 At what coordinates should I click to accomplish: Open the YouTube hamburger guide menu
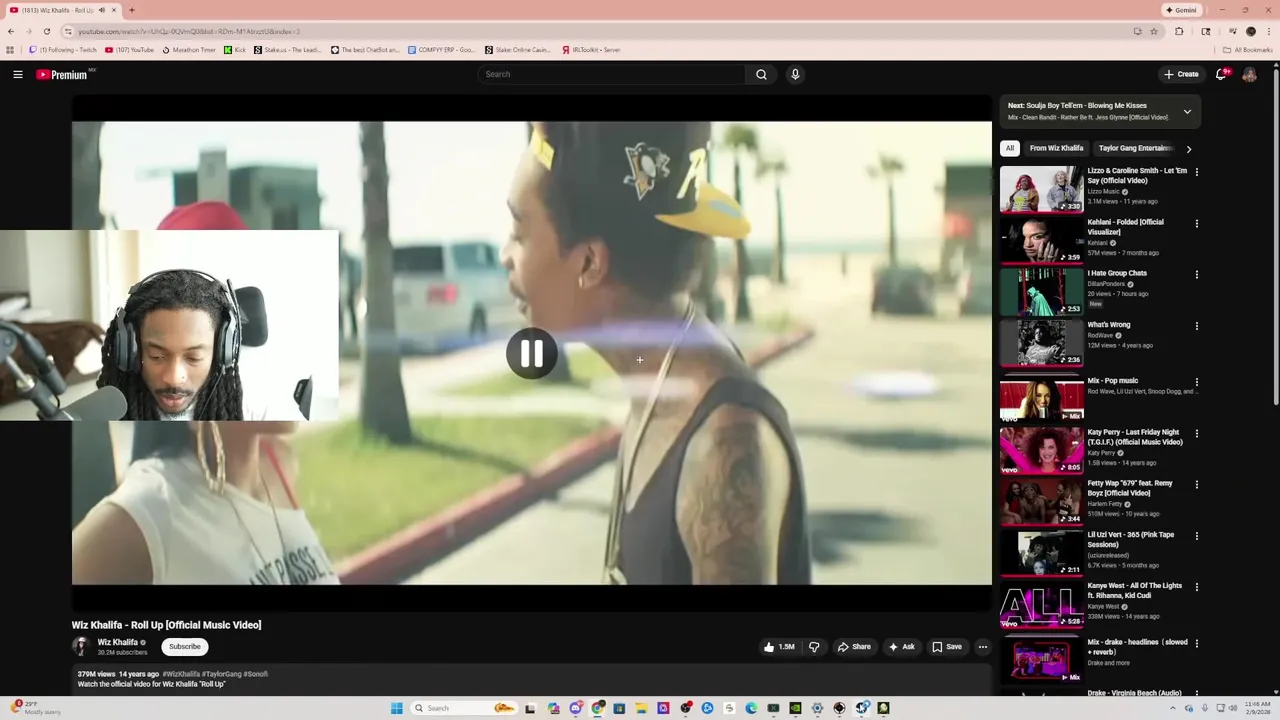point(18,74)
